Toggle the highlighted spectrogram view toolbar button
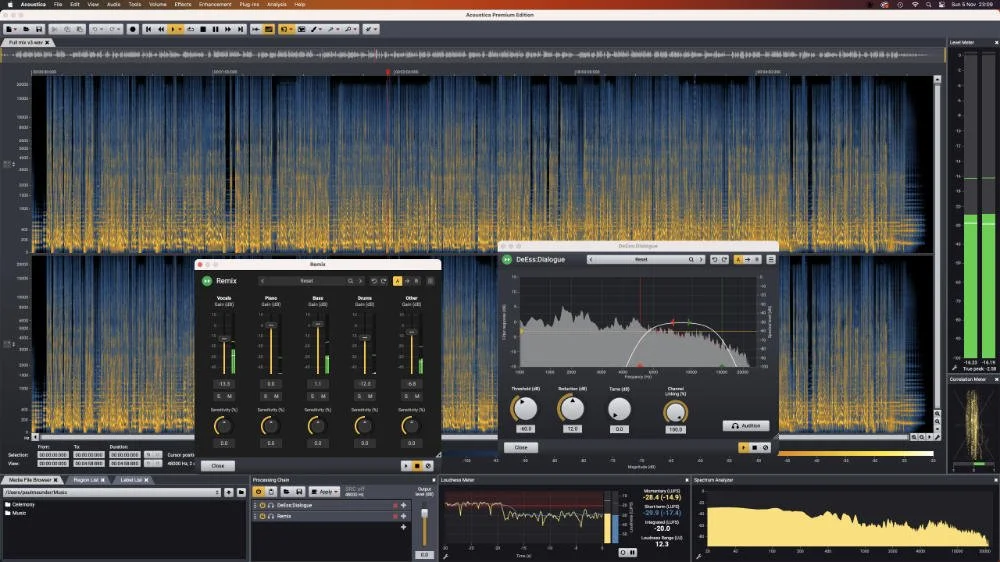 pyautogui.click(x=268, y=29)
